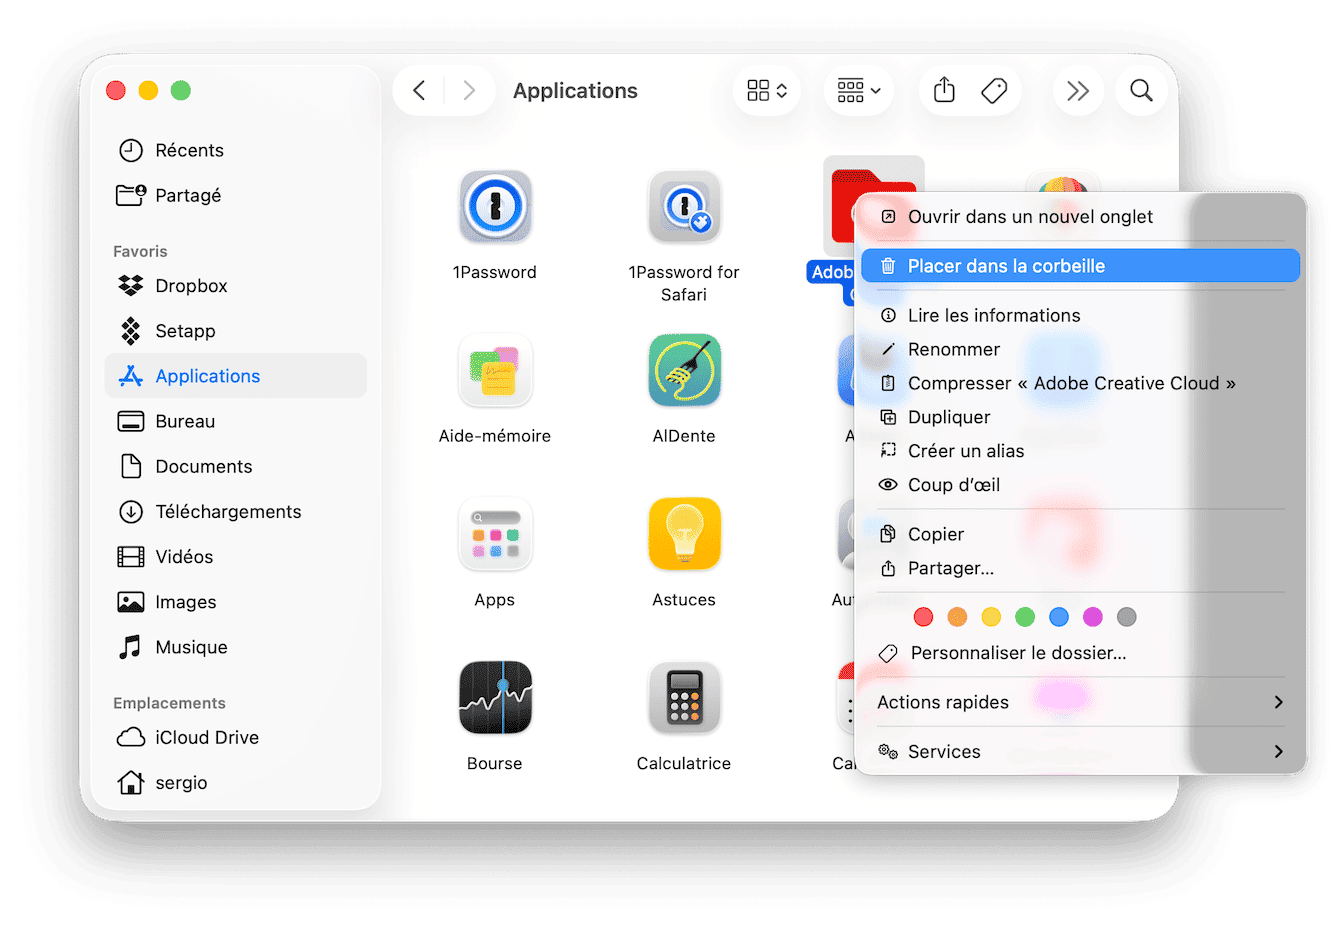Screen dimensions: 1340x926
Task: Click the Applications window title
Action: 575,91
